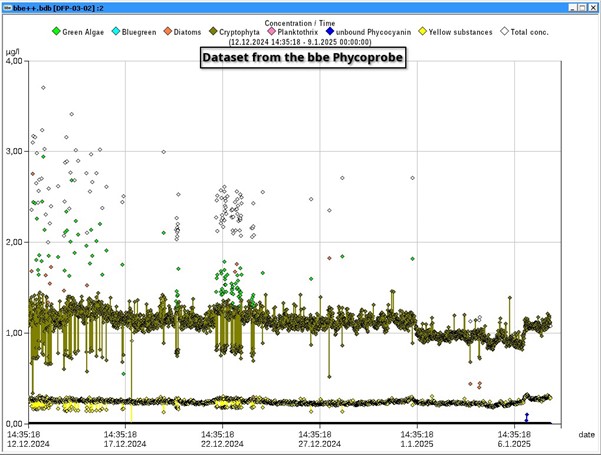Click the µg/l y-axis unit label
601x455 pixels.
click(x=14, y=50)
